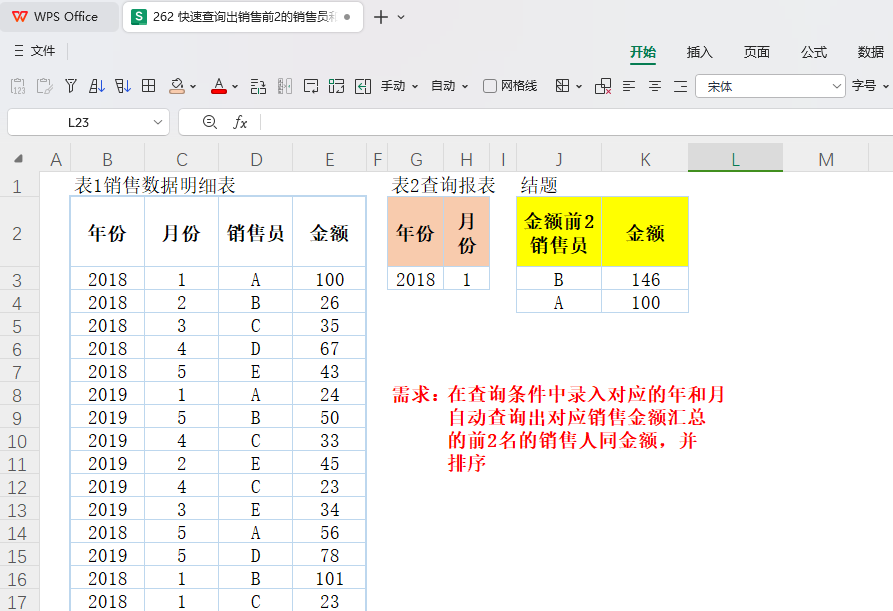Click the orange 年份 header in 表2

415,232
